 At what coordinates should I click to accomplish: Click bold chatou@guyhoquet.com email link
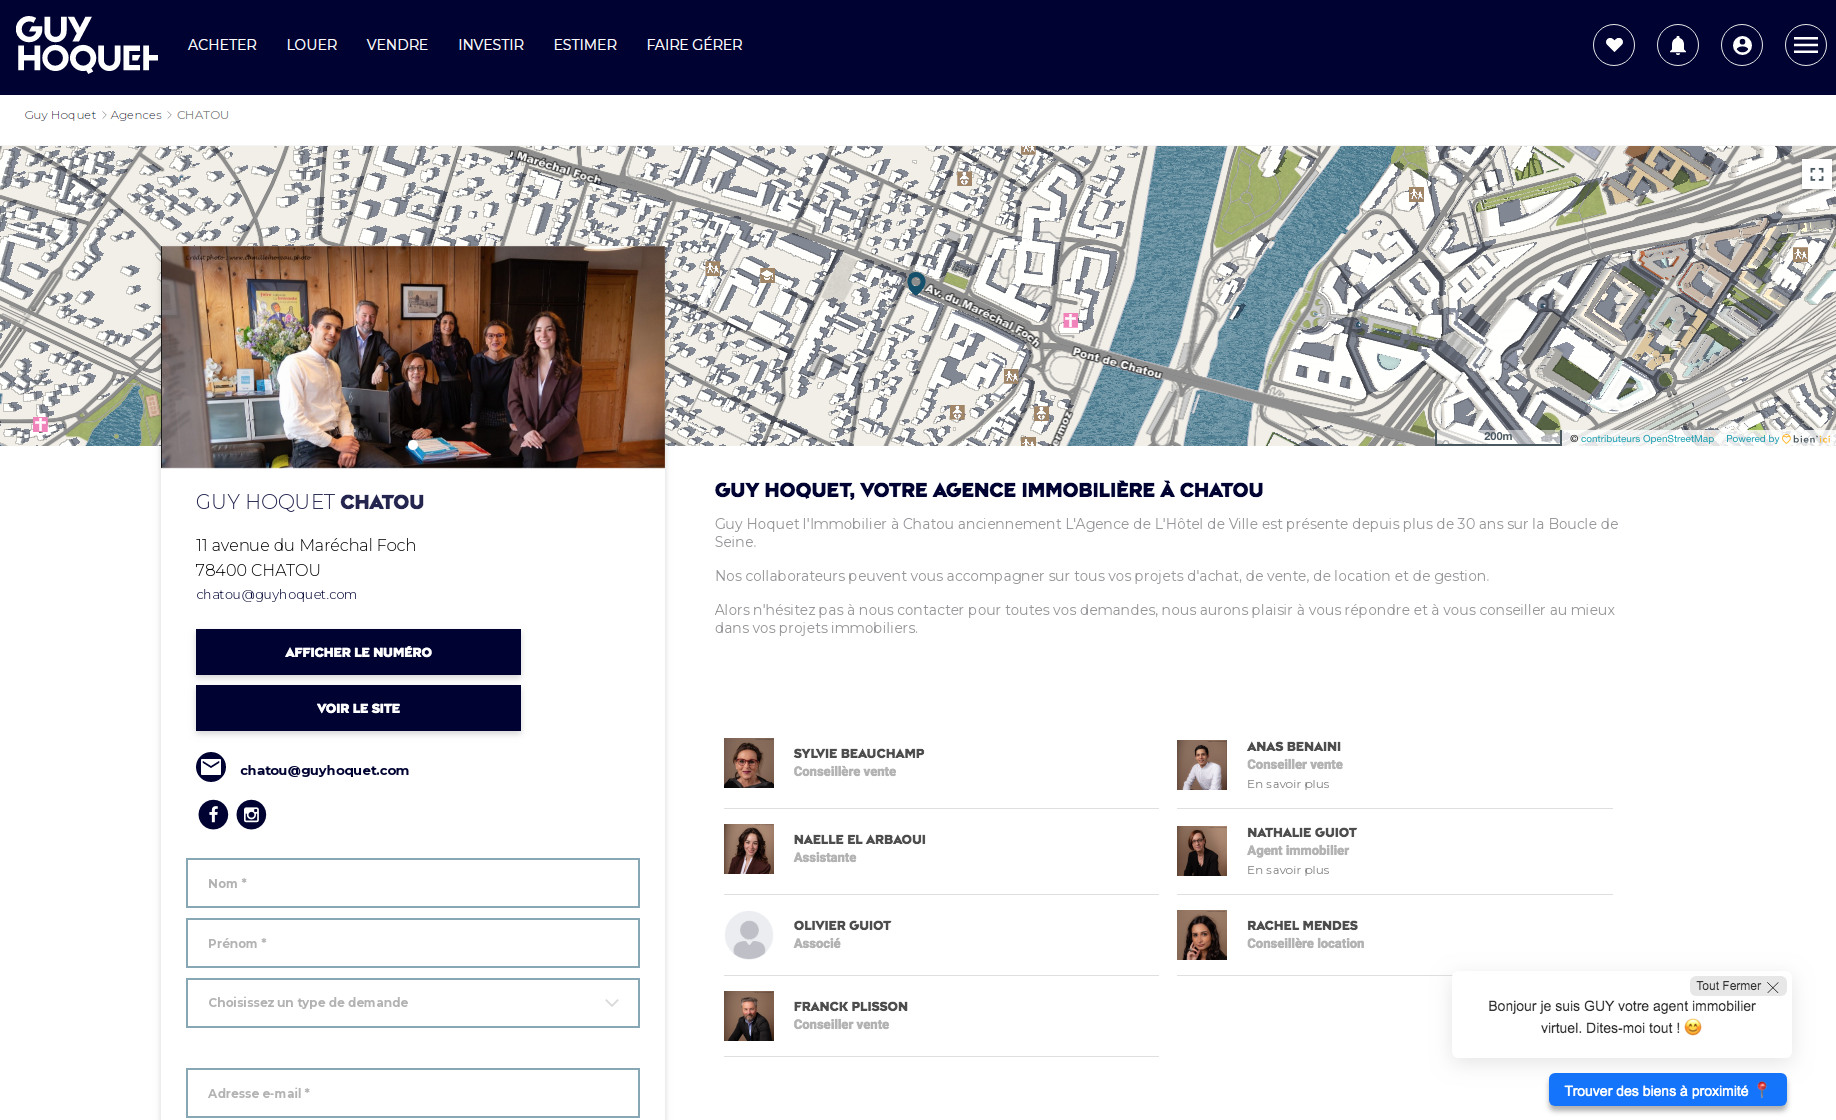tap(324, 770)
